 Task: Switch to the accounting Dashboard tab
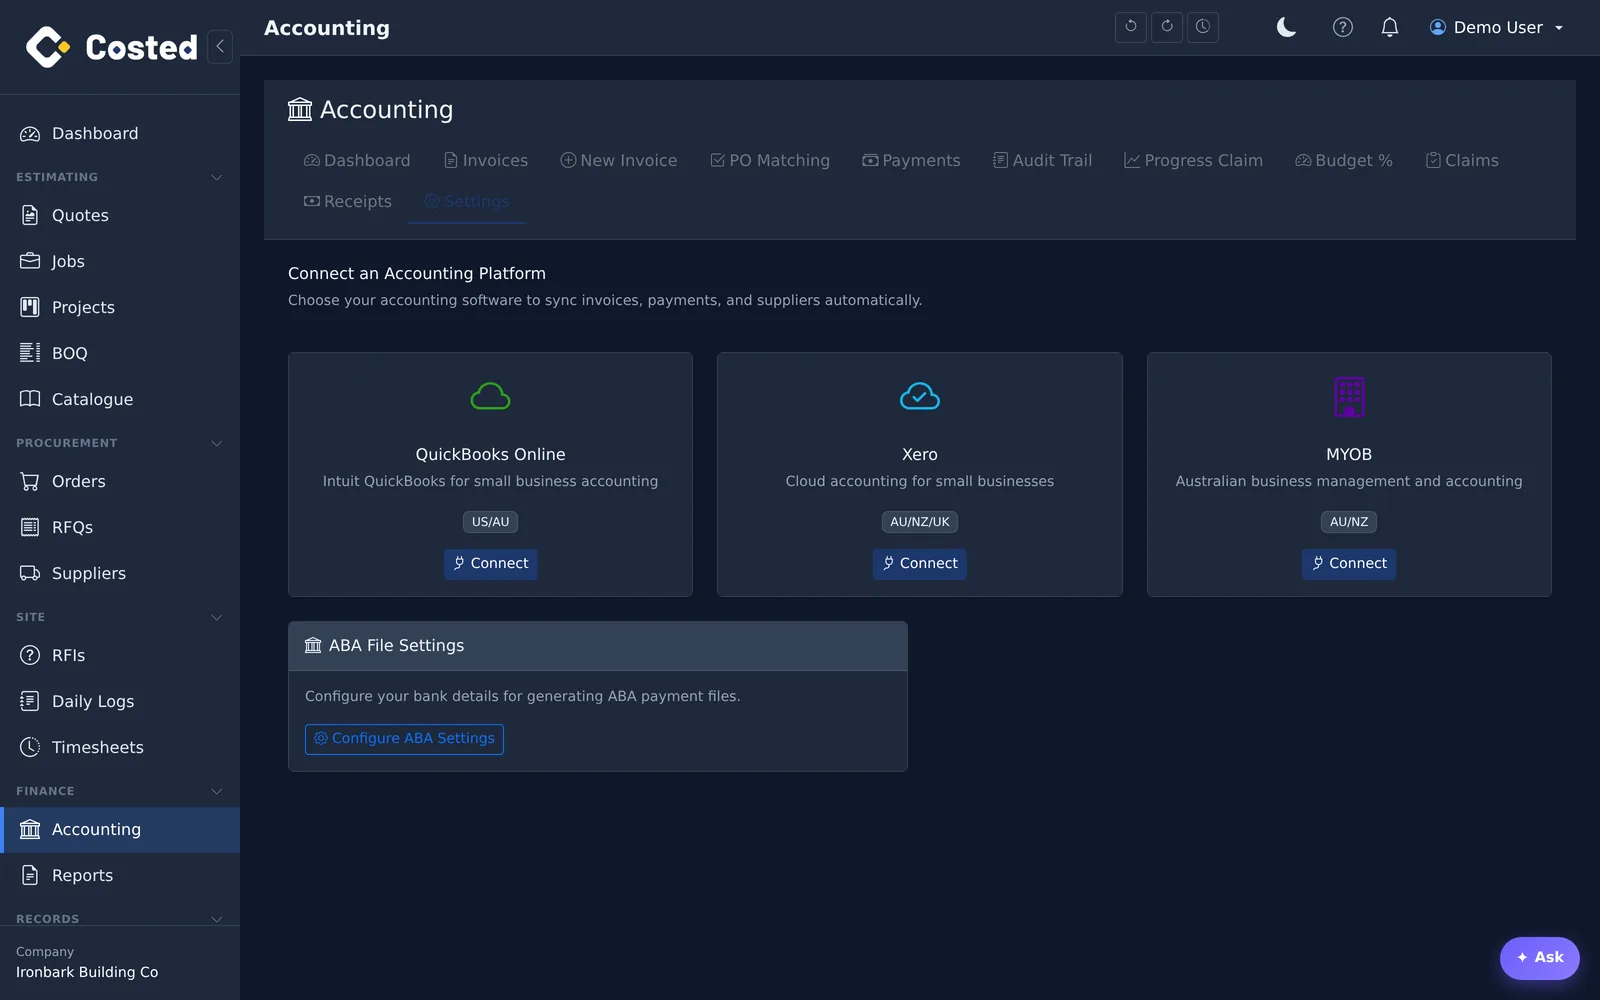click(x=357, y=161)
